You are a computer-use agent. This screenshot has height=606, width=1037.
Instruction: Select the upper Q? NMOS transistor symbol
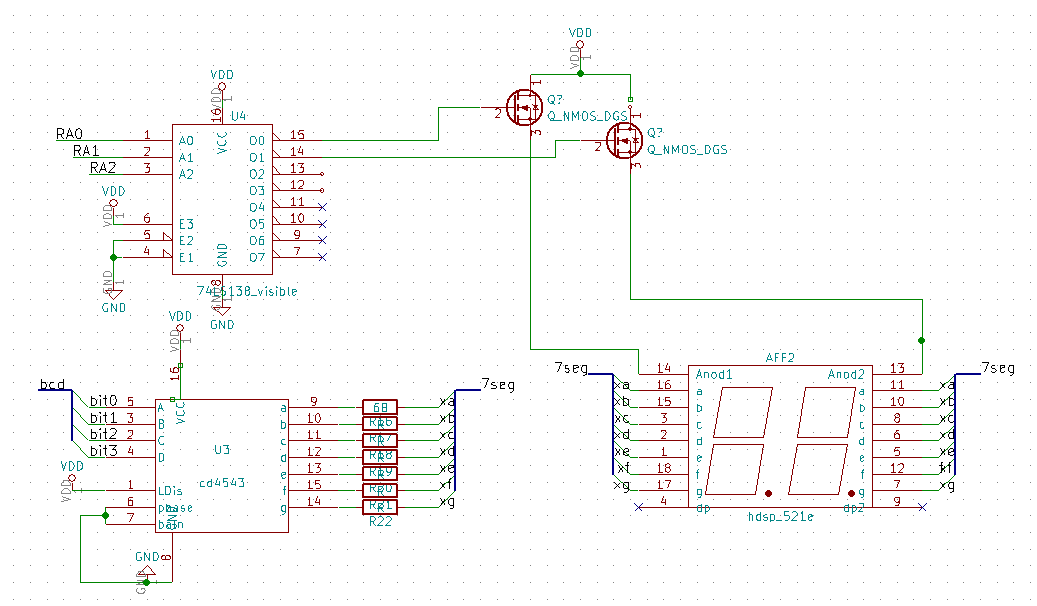tap(524, 107)
